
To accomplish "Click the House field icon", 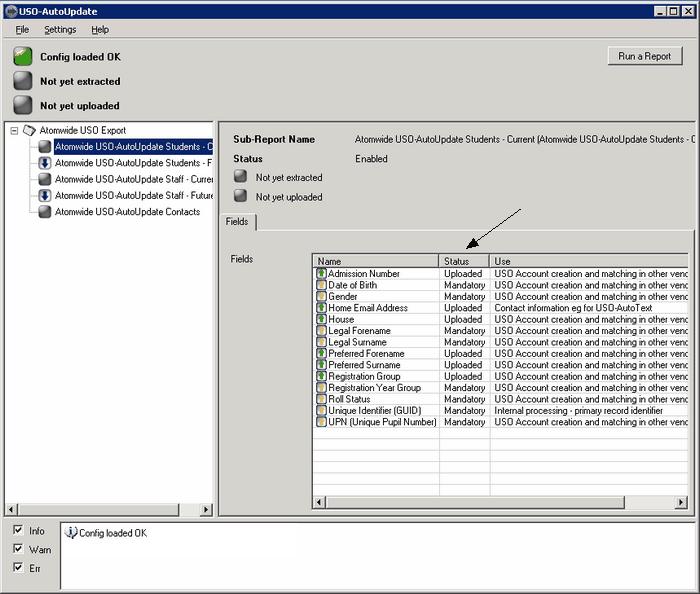I will point(321,319).
